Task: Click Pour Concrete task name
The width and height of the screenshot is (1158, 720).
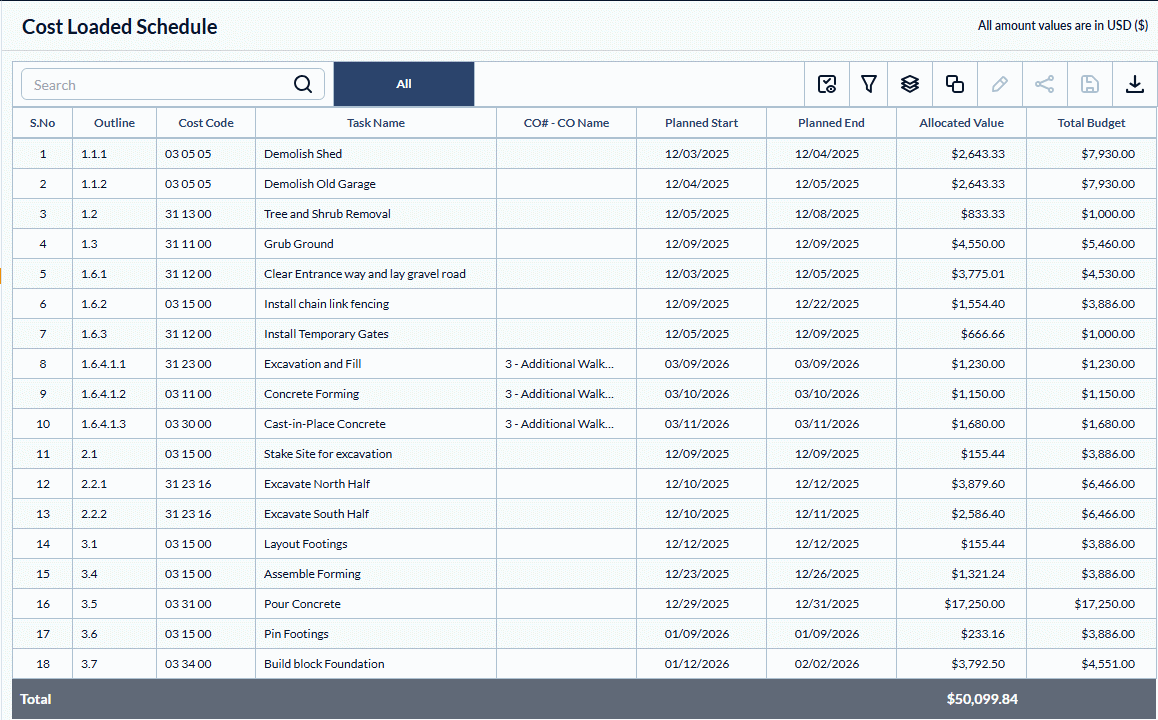Action: click(302, 604)
